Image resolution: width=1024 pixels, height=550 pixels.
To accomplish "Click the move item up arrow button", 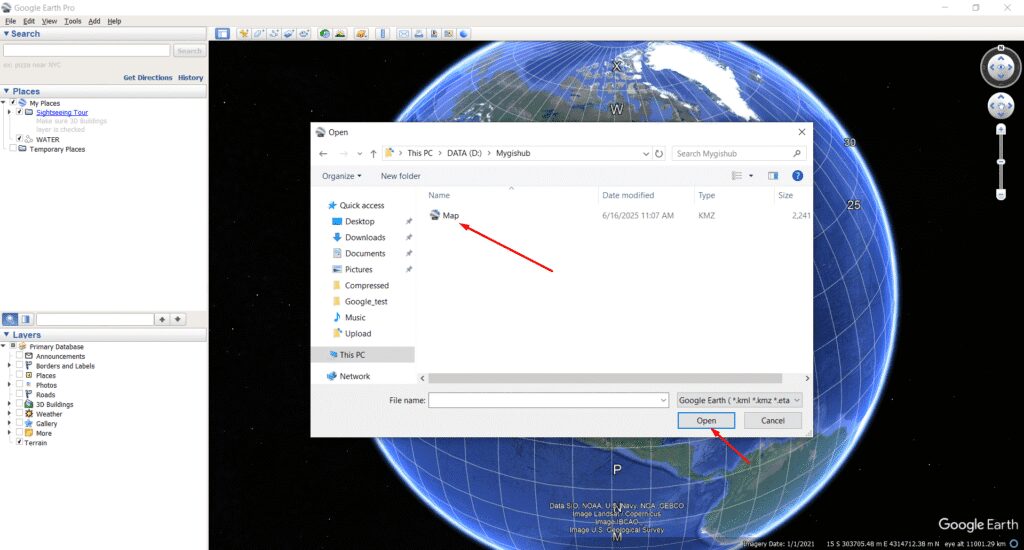I will click(162, 319).
